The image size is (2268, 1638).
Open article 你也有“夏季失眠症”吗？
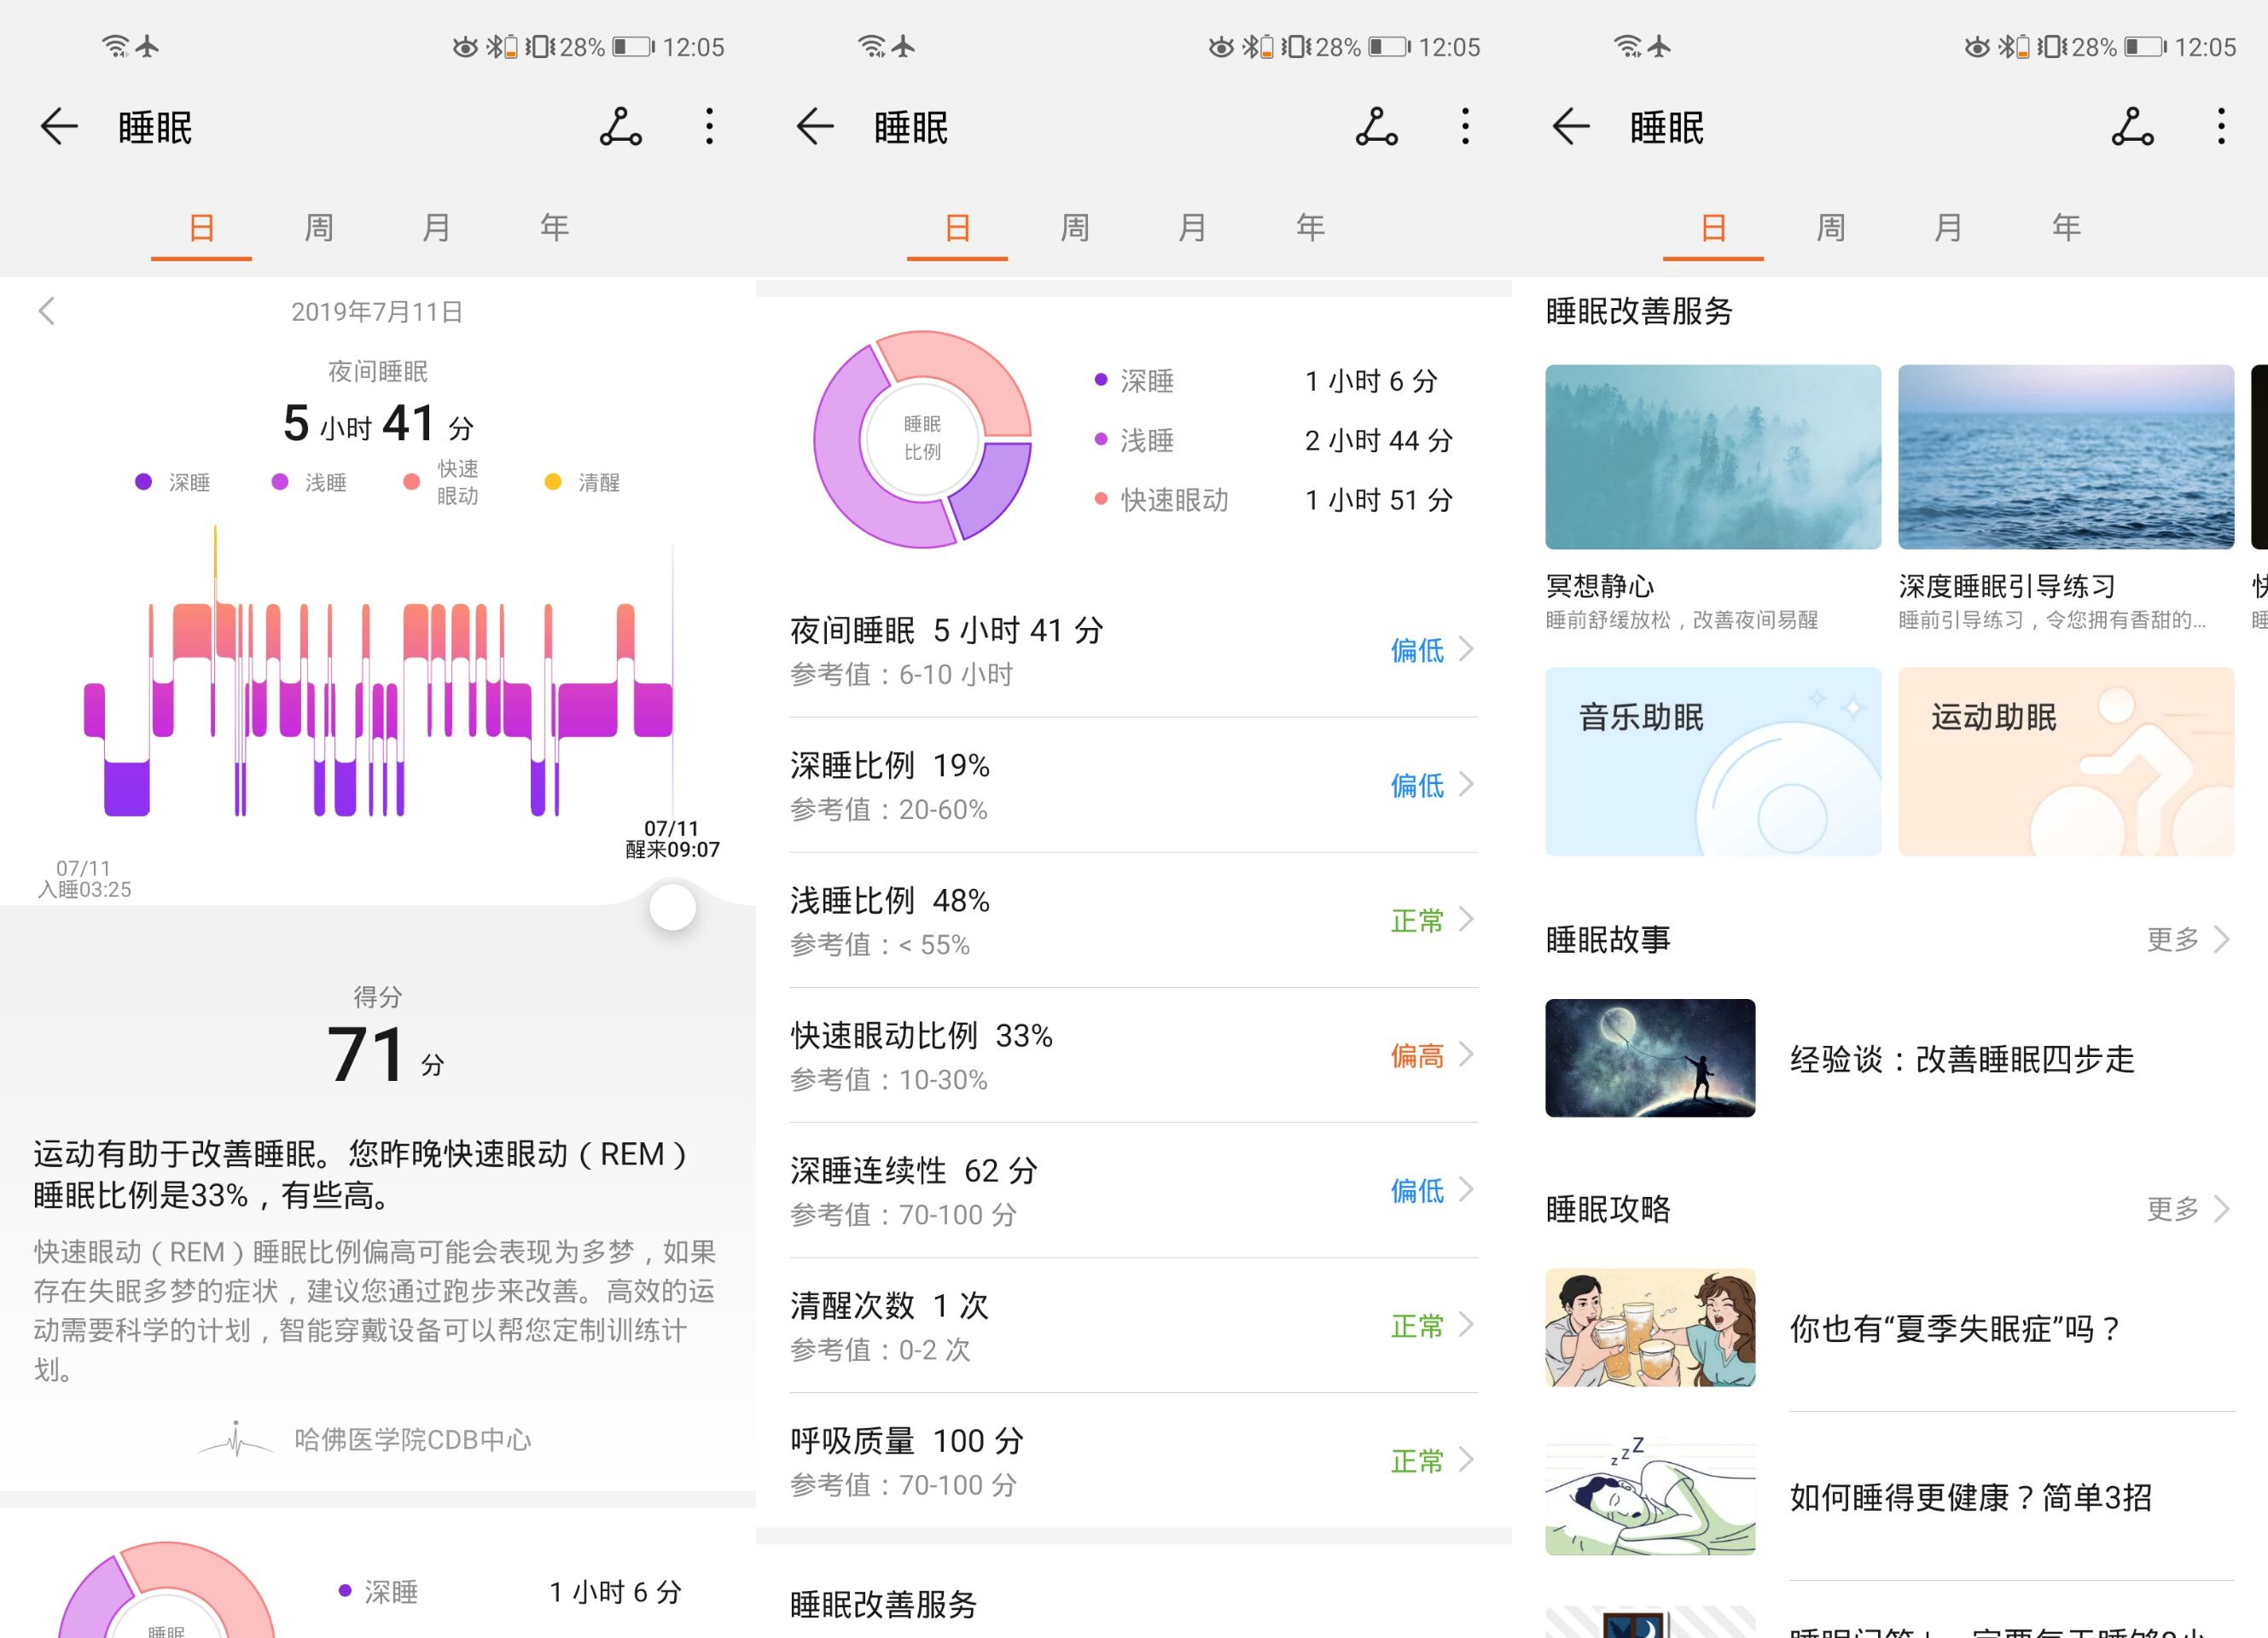pyautogui.click(x=1956, y=1329)
